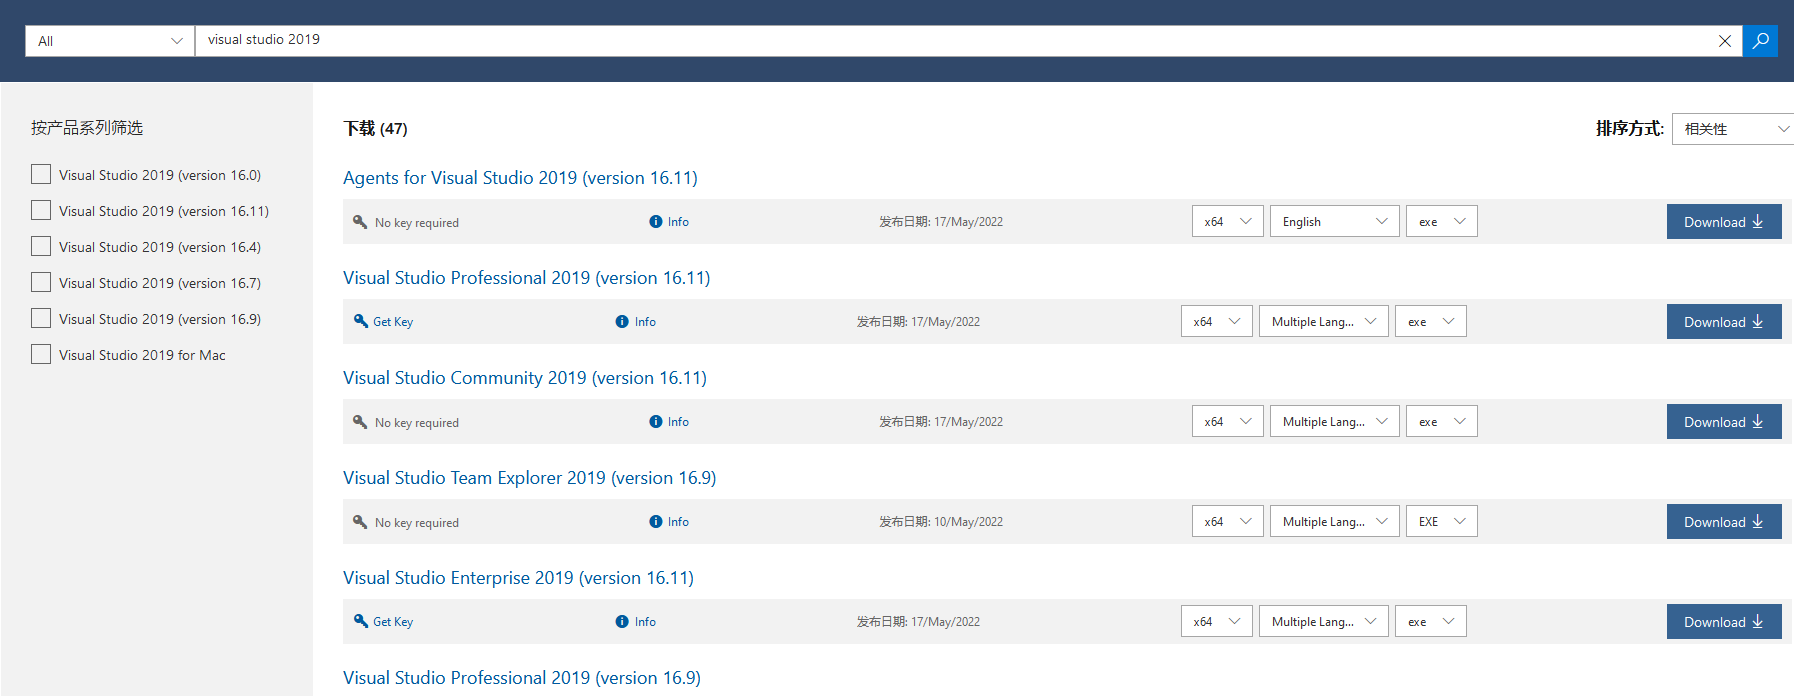
Task: Click the Get Key icon for Visual Studio Professional 16.11
Action: click(361, 321)
